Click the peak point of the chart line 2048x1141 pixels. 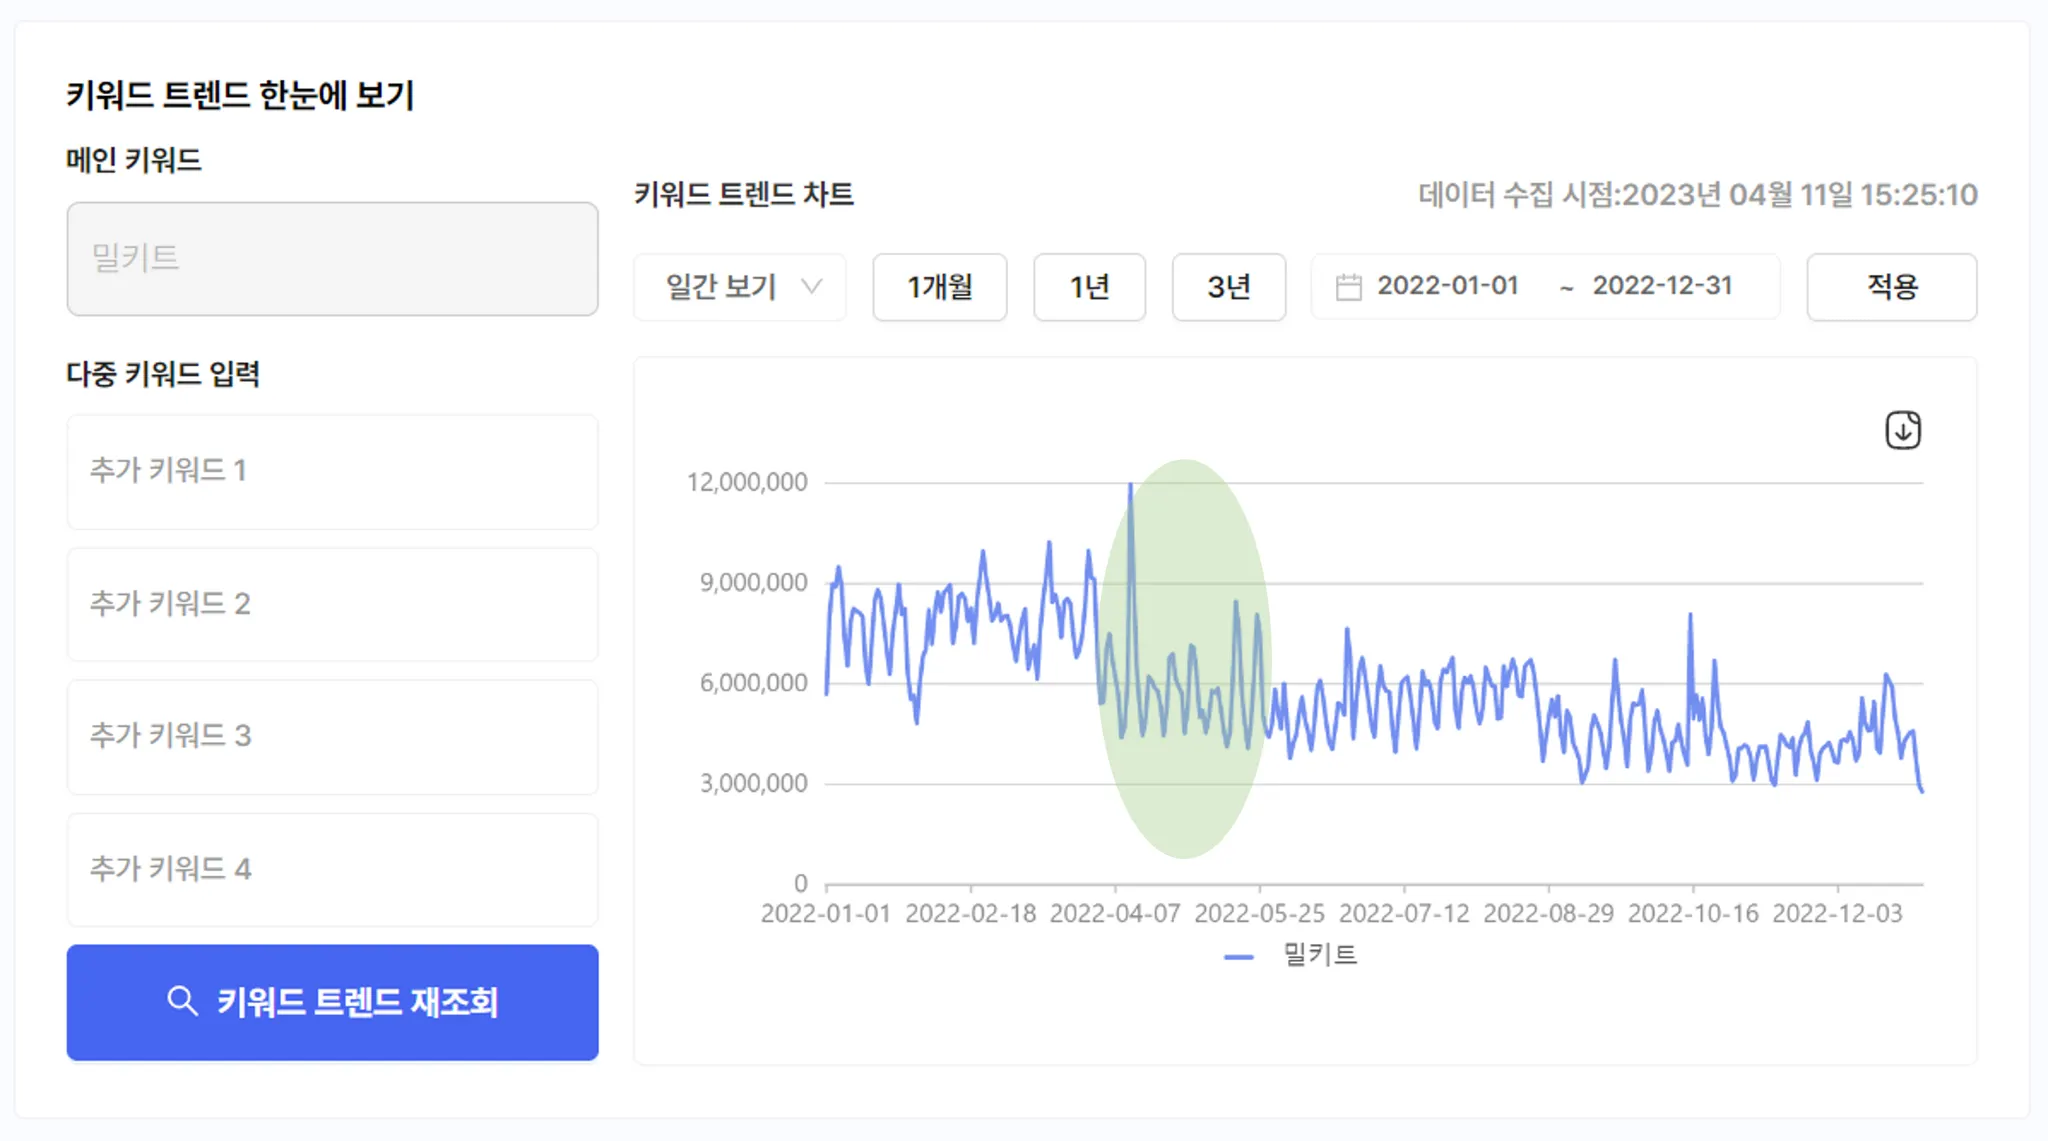1131,485
